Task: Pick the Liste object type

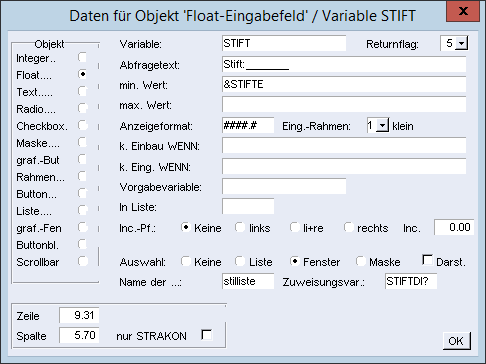Action: coord(83,210)
